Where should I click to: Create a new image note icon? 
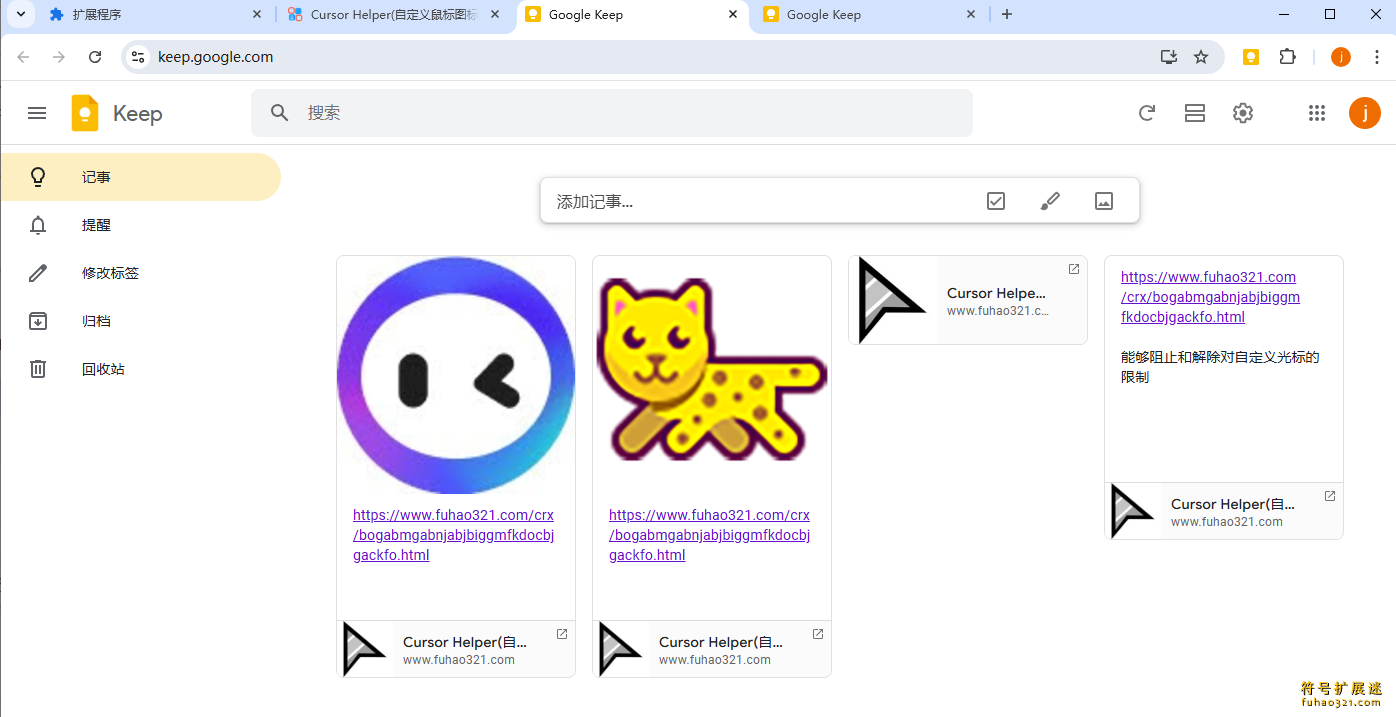pyautogui.click(x=1104, y=201)
